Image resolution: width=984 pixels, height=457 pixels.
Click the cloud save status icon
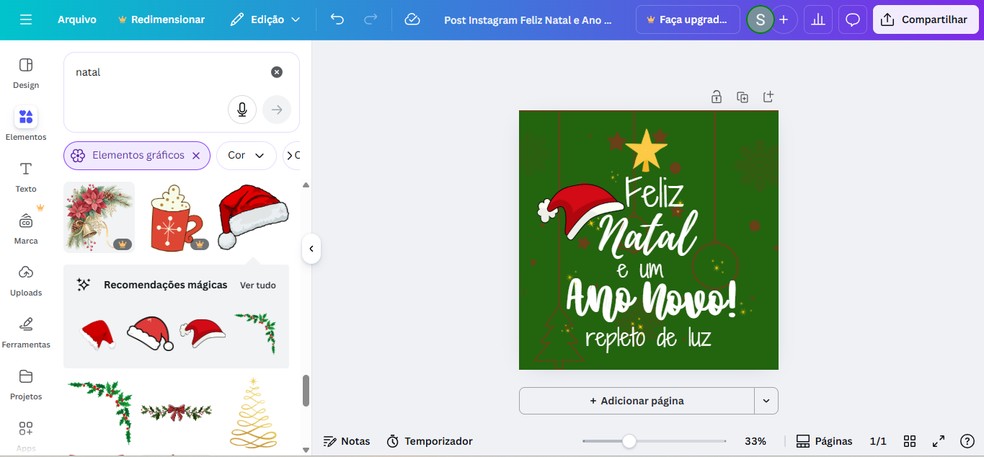point(412,19)
